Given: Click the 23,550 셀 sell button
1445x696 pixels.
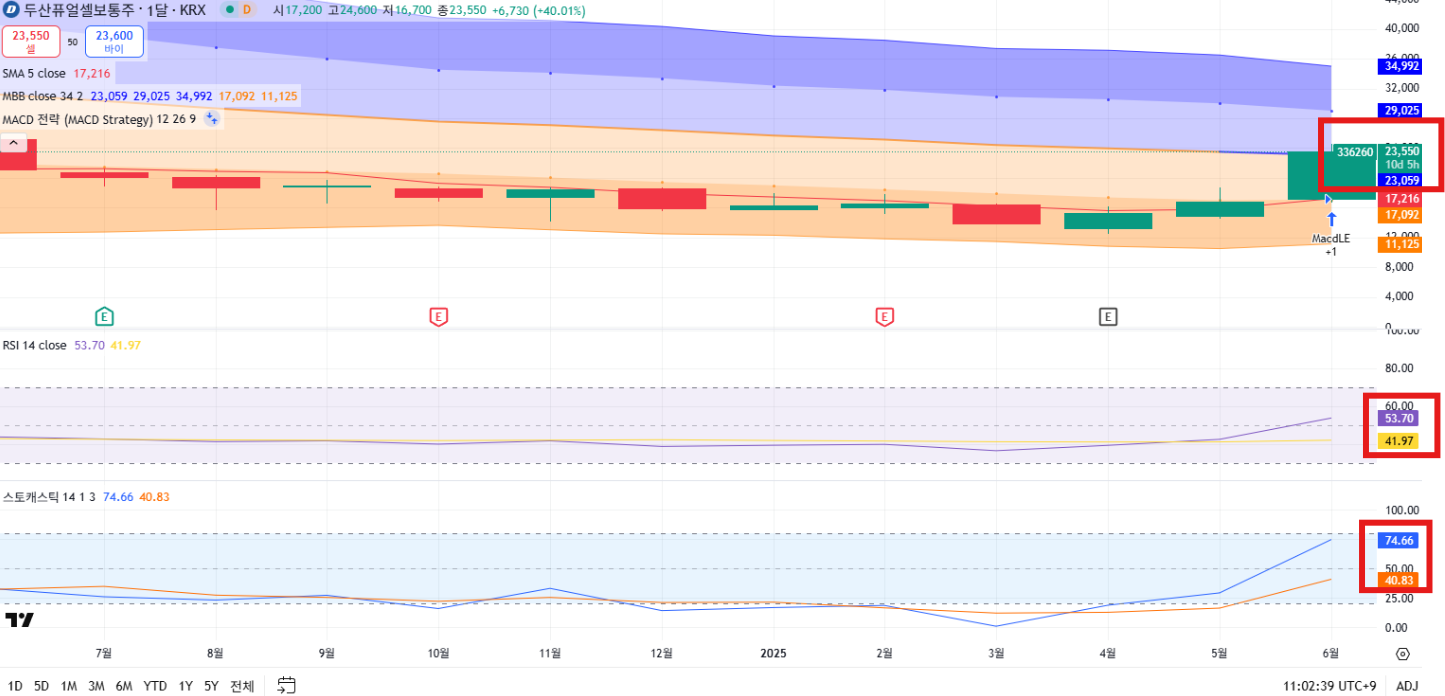Looking at the screenshot, I should (x=30, y=41).
